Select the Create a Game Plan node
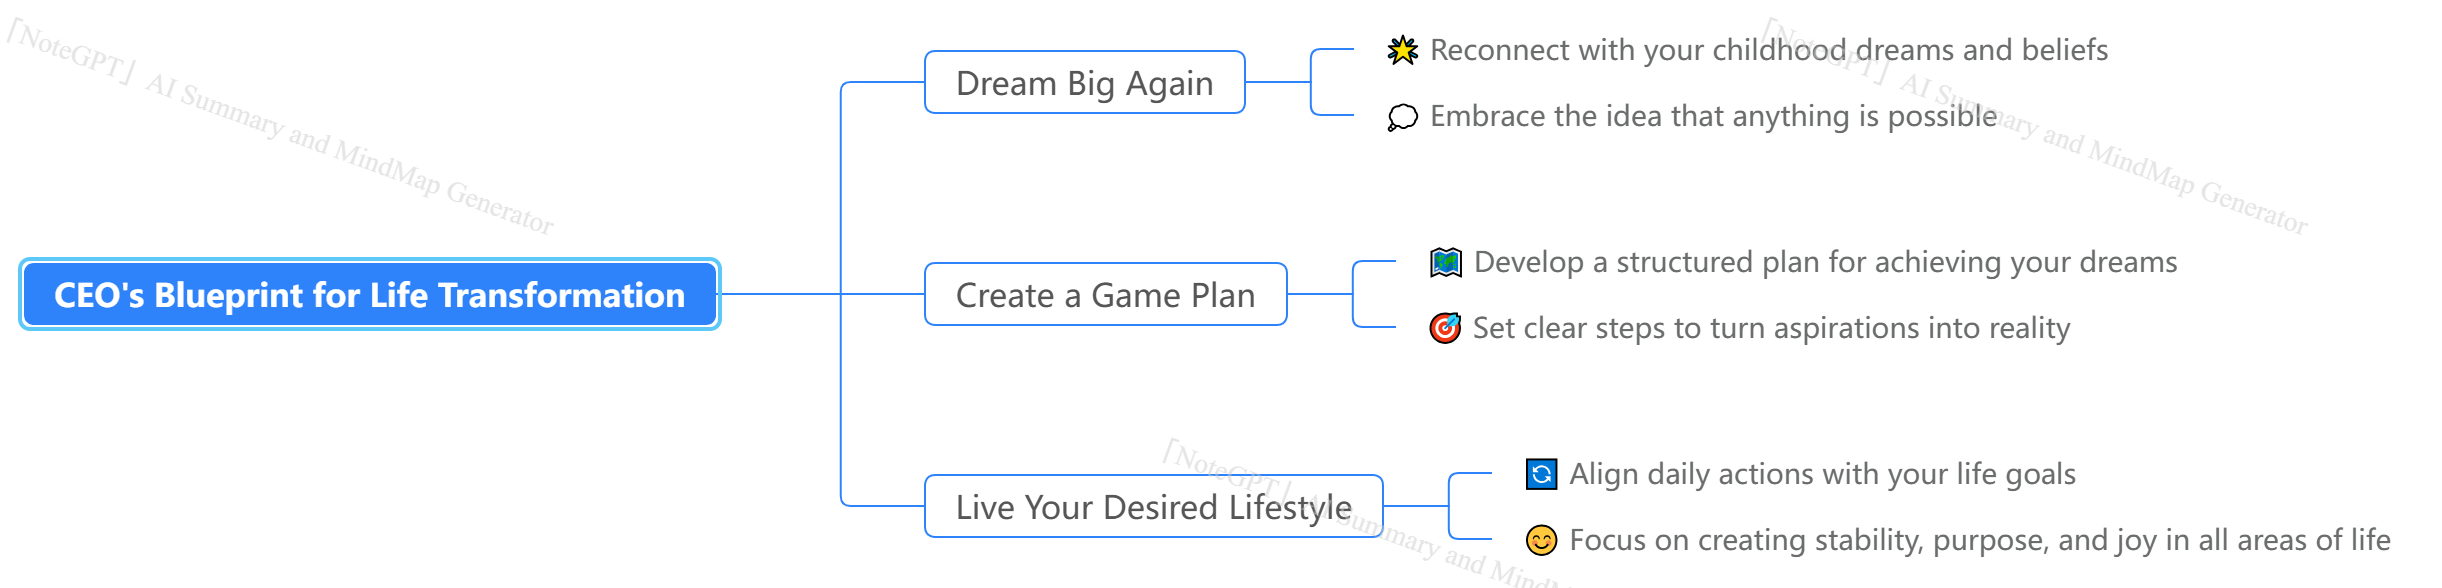2442x588 pixels. tap(1105, 295)
